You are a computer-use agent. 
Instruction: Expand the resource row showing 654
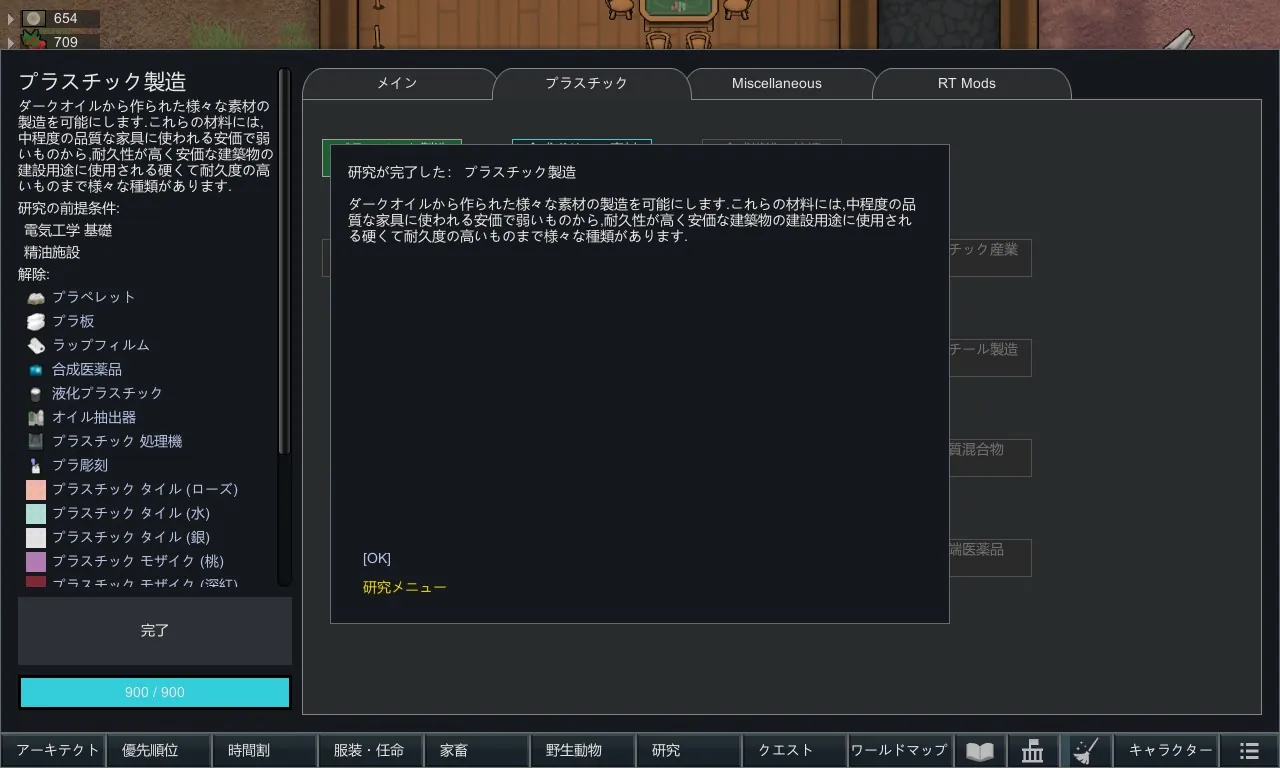tap(11, 19)
